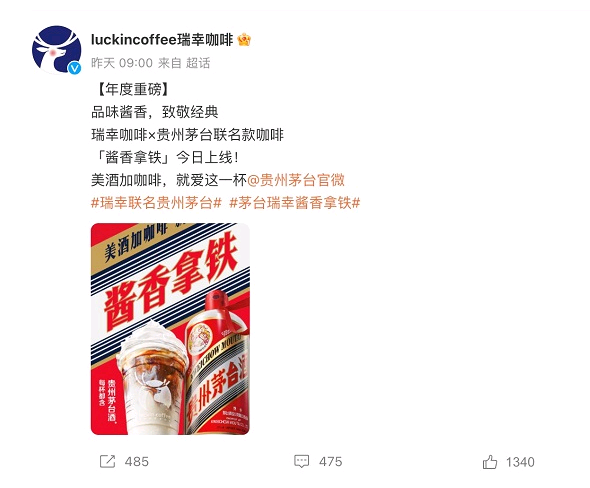The height and width of the screenshot is (488, 590).
Task: Open hashtag #茅台瑞幸酱香拿铁#
Action: click(295, 203)
